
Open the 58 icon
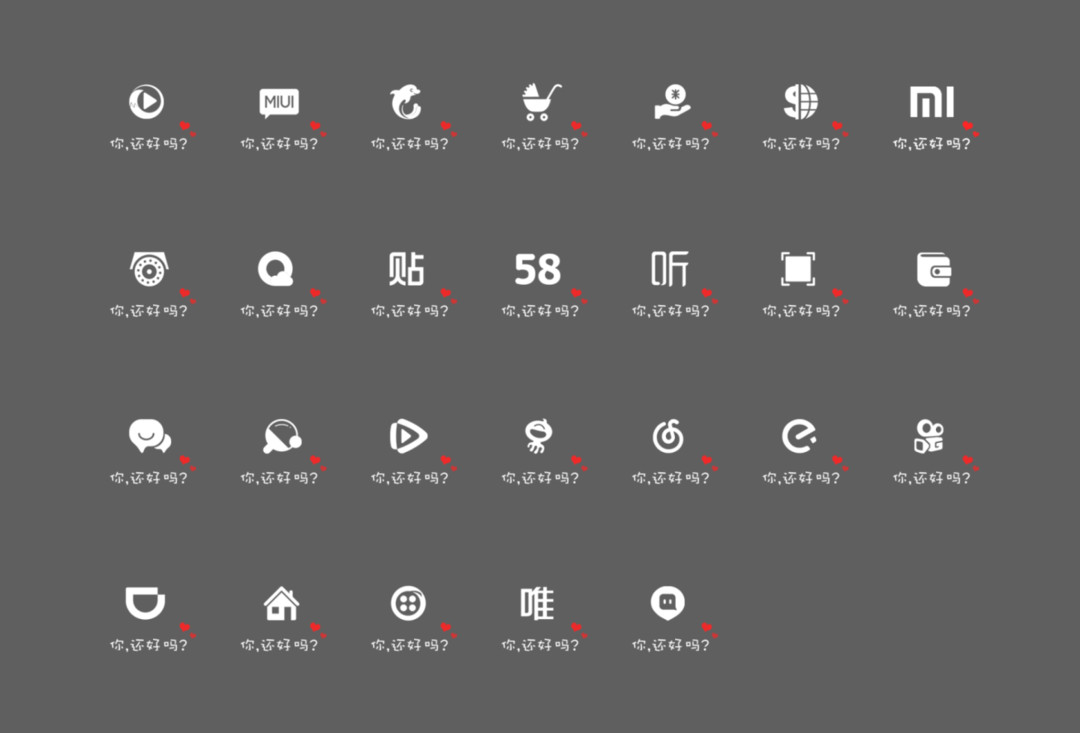tap(538, 269)
